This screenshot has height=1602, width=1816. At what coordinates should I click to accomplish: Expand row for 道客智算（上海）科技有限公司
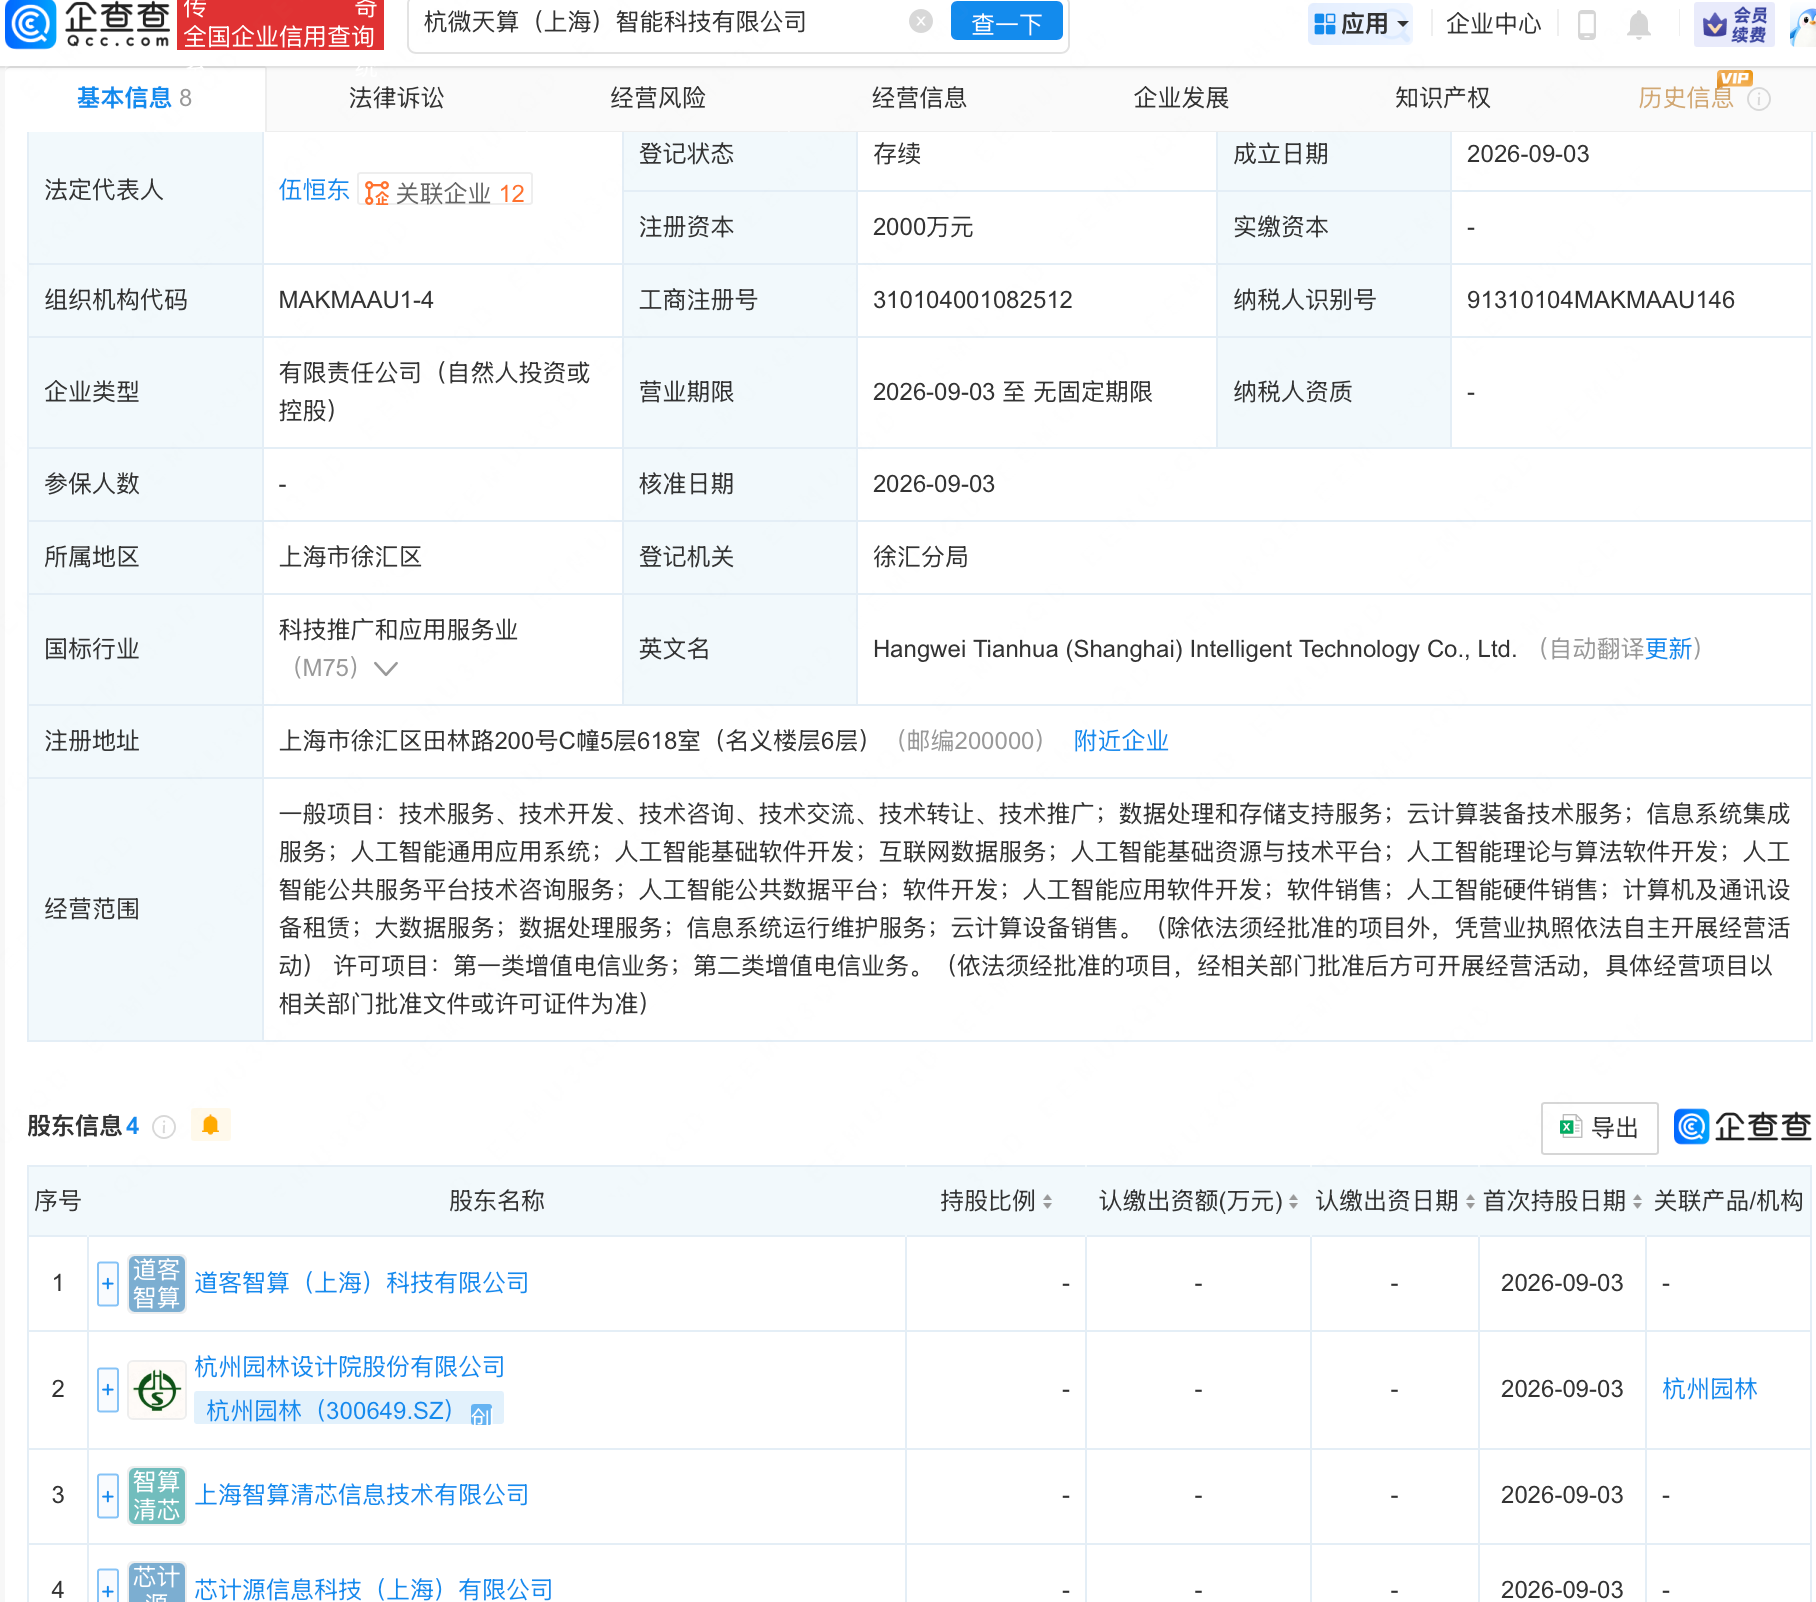pos(108,1283)
